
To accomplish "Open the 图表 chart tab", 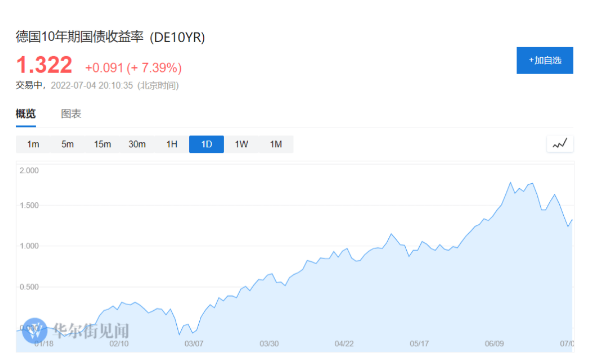I will (71, 114).
